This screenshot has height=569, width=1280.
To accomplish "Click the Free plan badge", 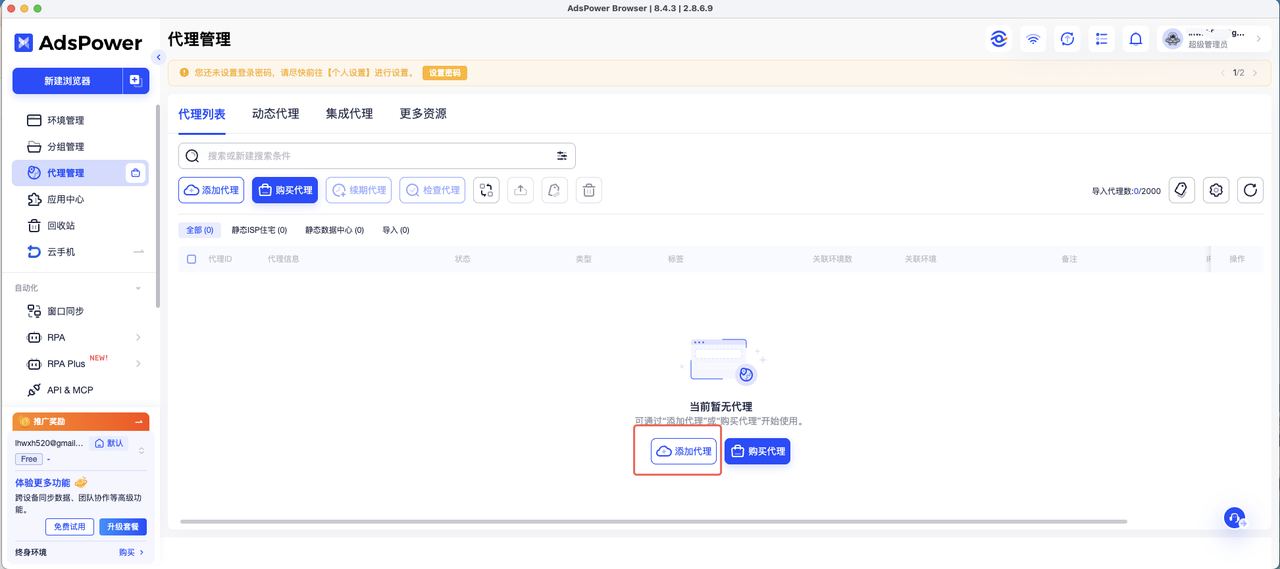I will click(x=29, y=459).
